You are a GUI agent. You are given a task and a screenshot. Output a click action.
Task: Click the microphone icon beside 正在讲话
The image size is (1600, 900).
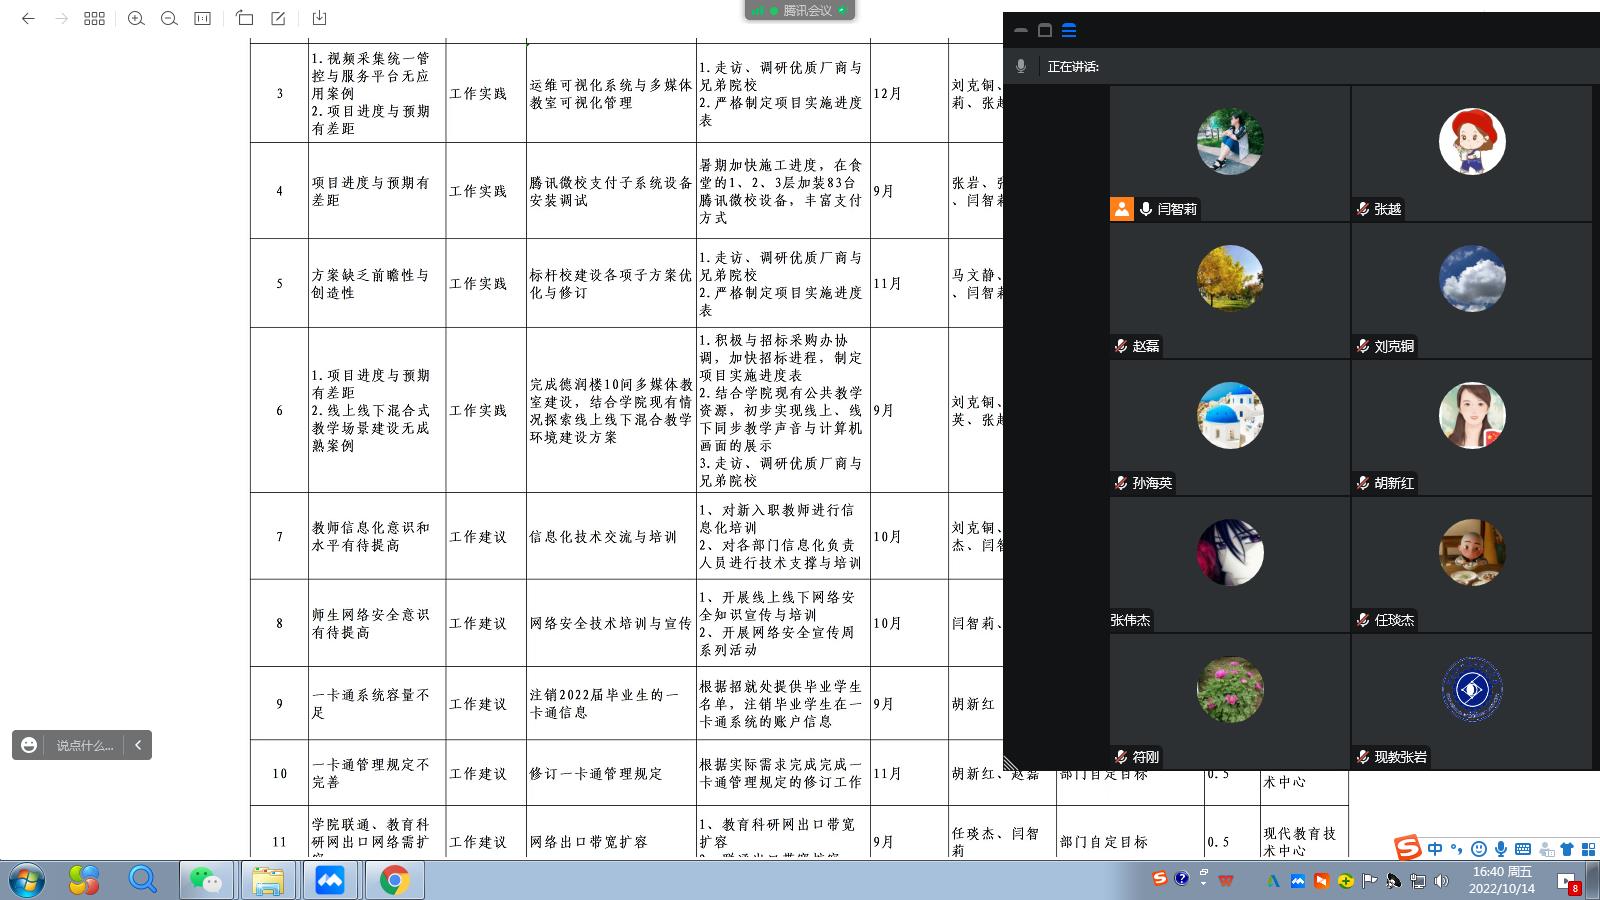[x=1021, y=66]
